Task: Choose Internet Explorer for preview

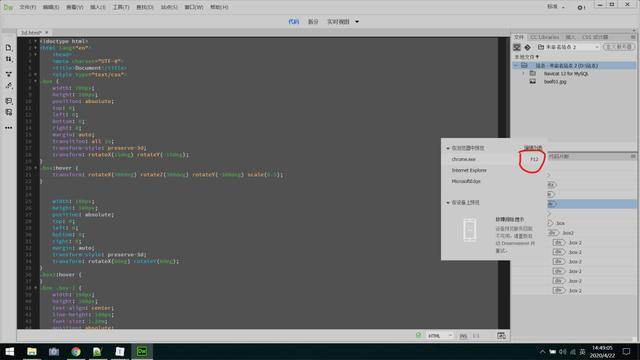Action: tap(469, 170)
